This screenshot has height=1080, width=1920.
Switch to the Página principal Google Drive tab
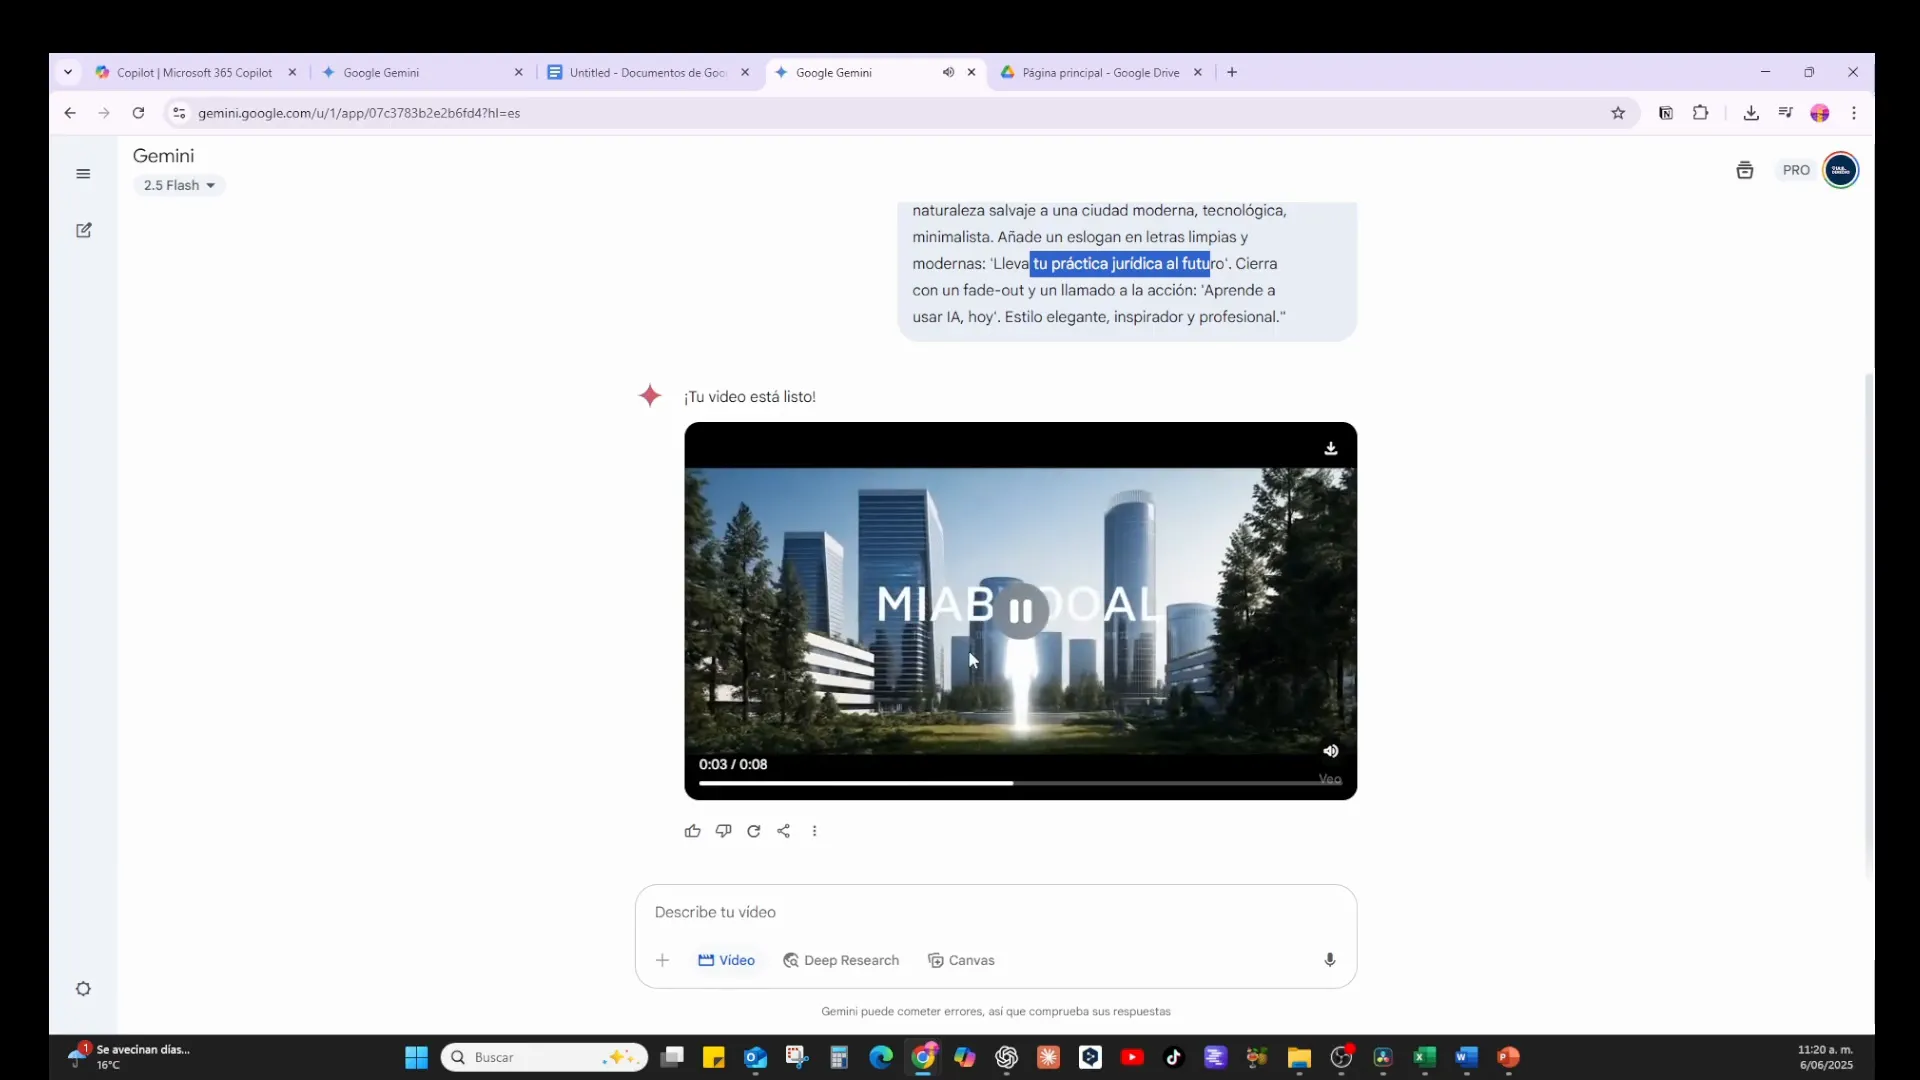pyautogui.click(x=1100, y=72)
